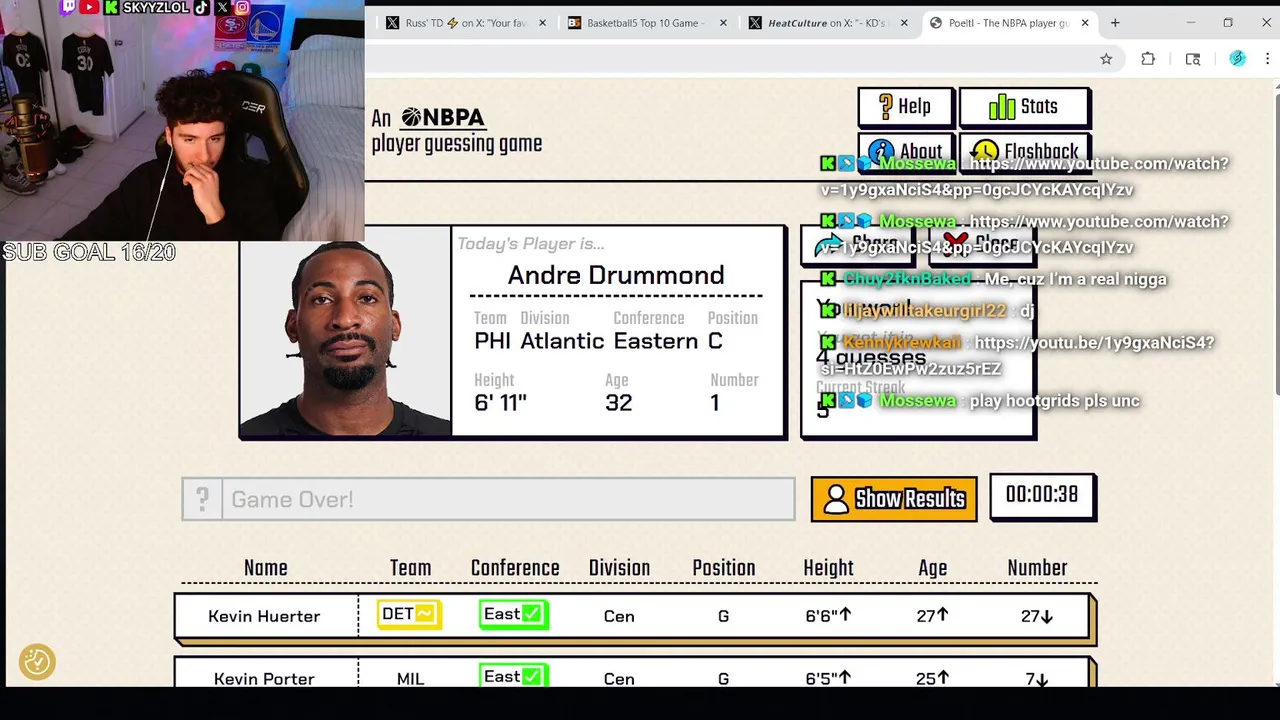Switch to Russ' TD on X tab
The height and width of the screenshot is (720, 1280).
pos(466,23)
